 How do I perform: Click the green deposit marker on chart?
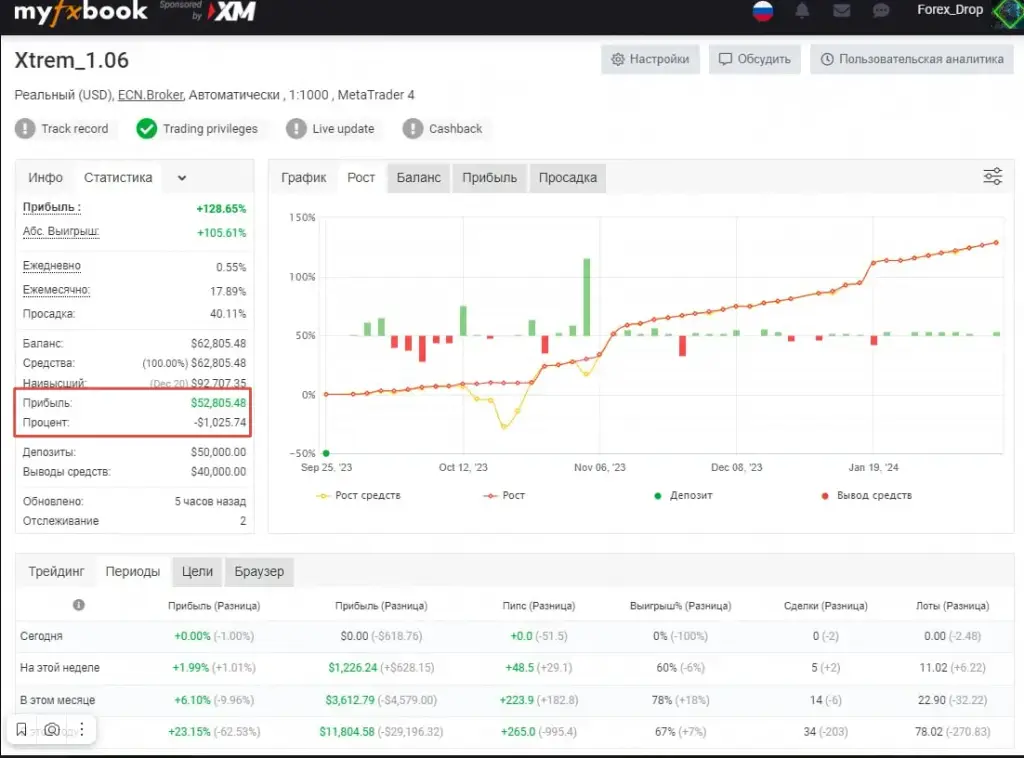326,453
